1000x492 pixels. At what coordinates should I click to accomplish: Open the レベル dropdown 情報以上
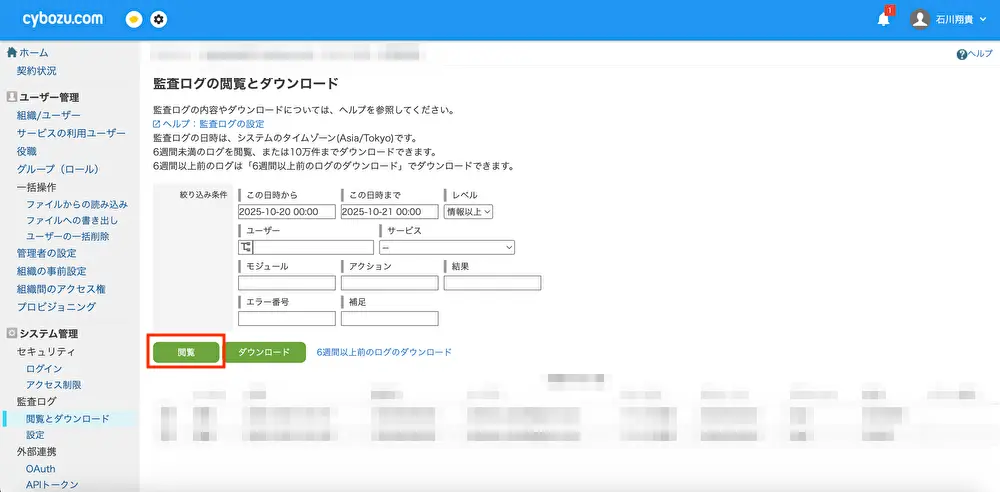tap(468, 212)
